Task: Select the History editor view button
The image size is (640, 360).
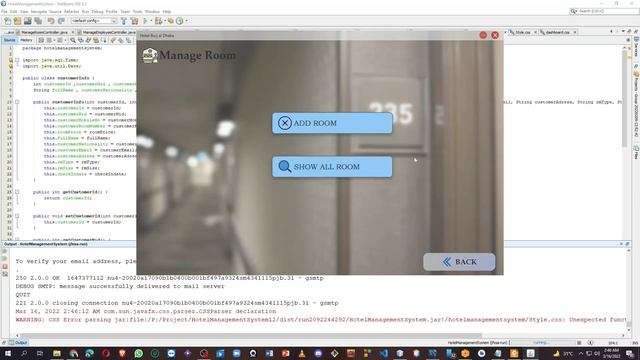Action: 26,40
